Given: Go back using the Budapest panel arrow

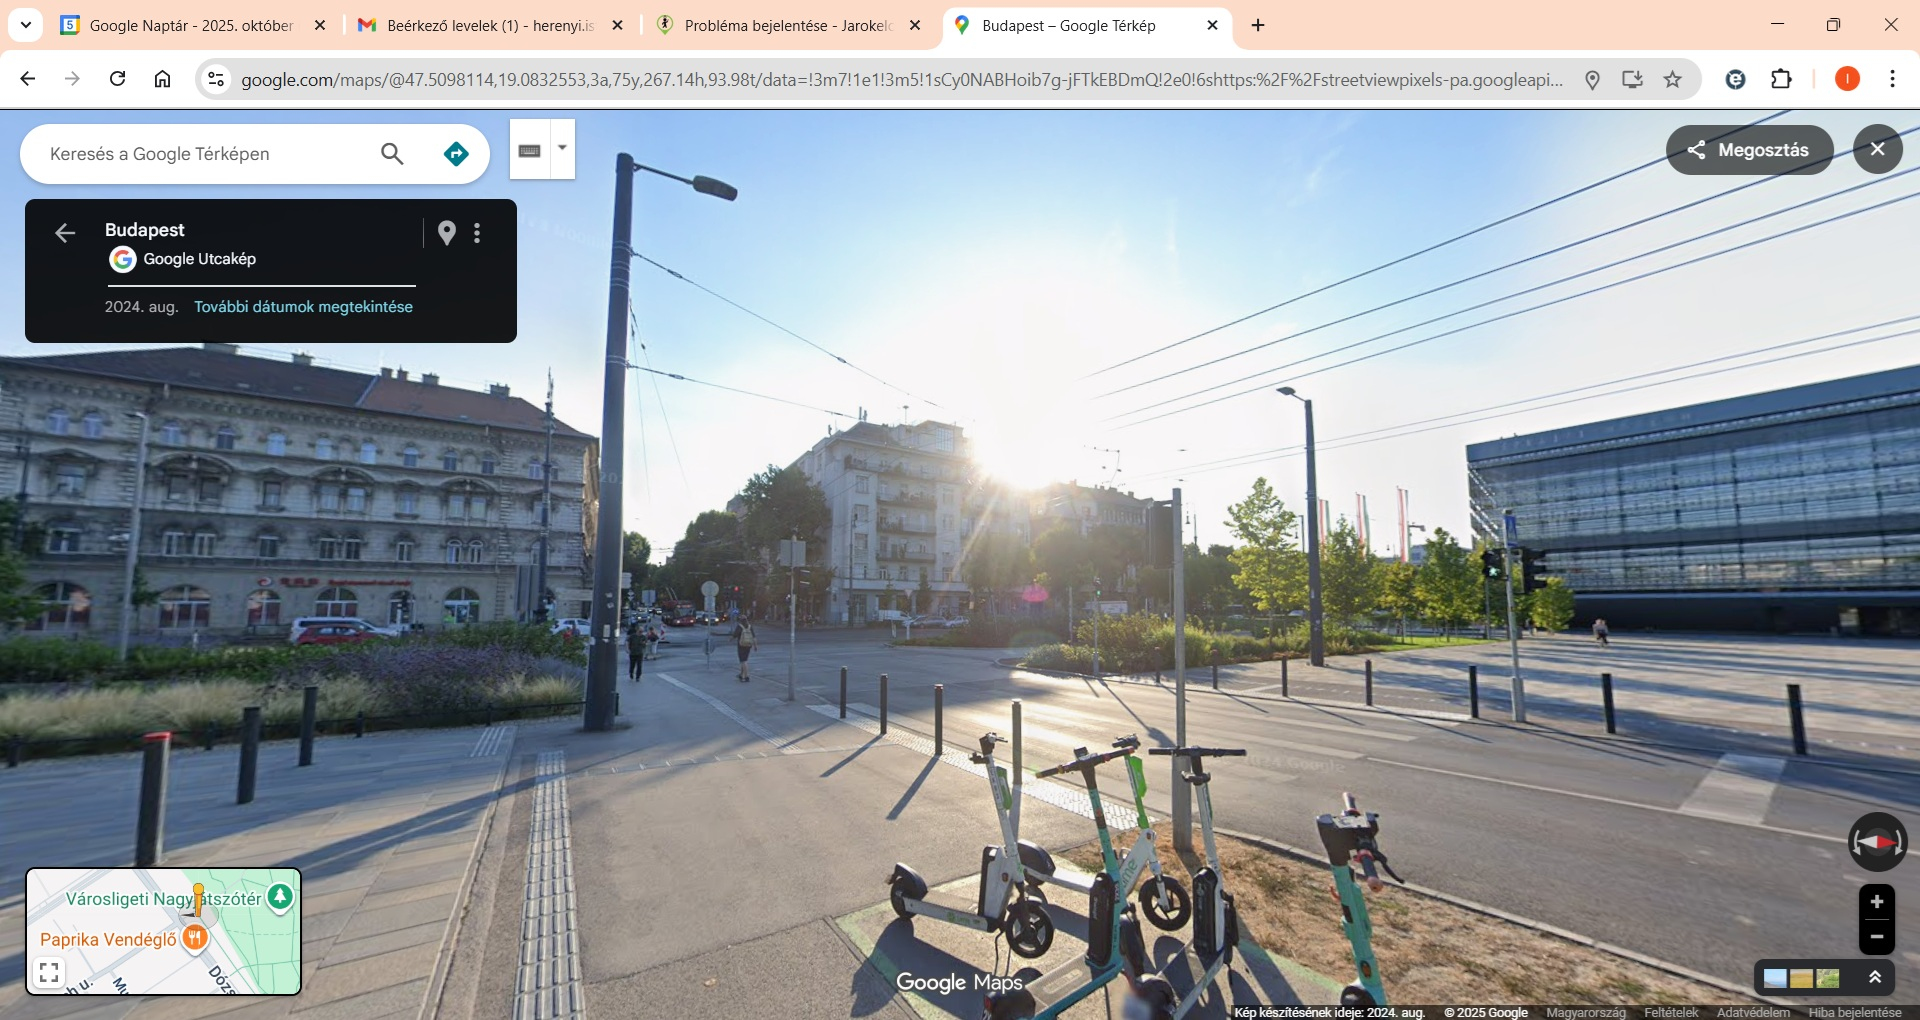Looking at the screenshot, I should point(65,233).
